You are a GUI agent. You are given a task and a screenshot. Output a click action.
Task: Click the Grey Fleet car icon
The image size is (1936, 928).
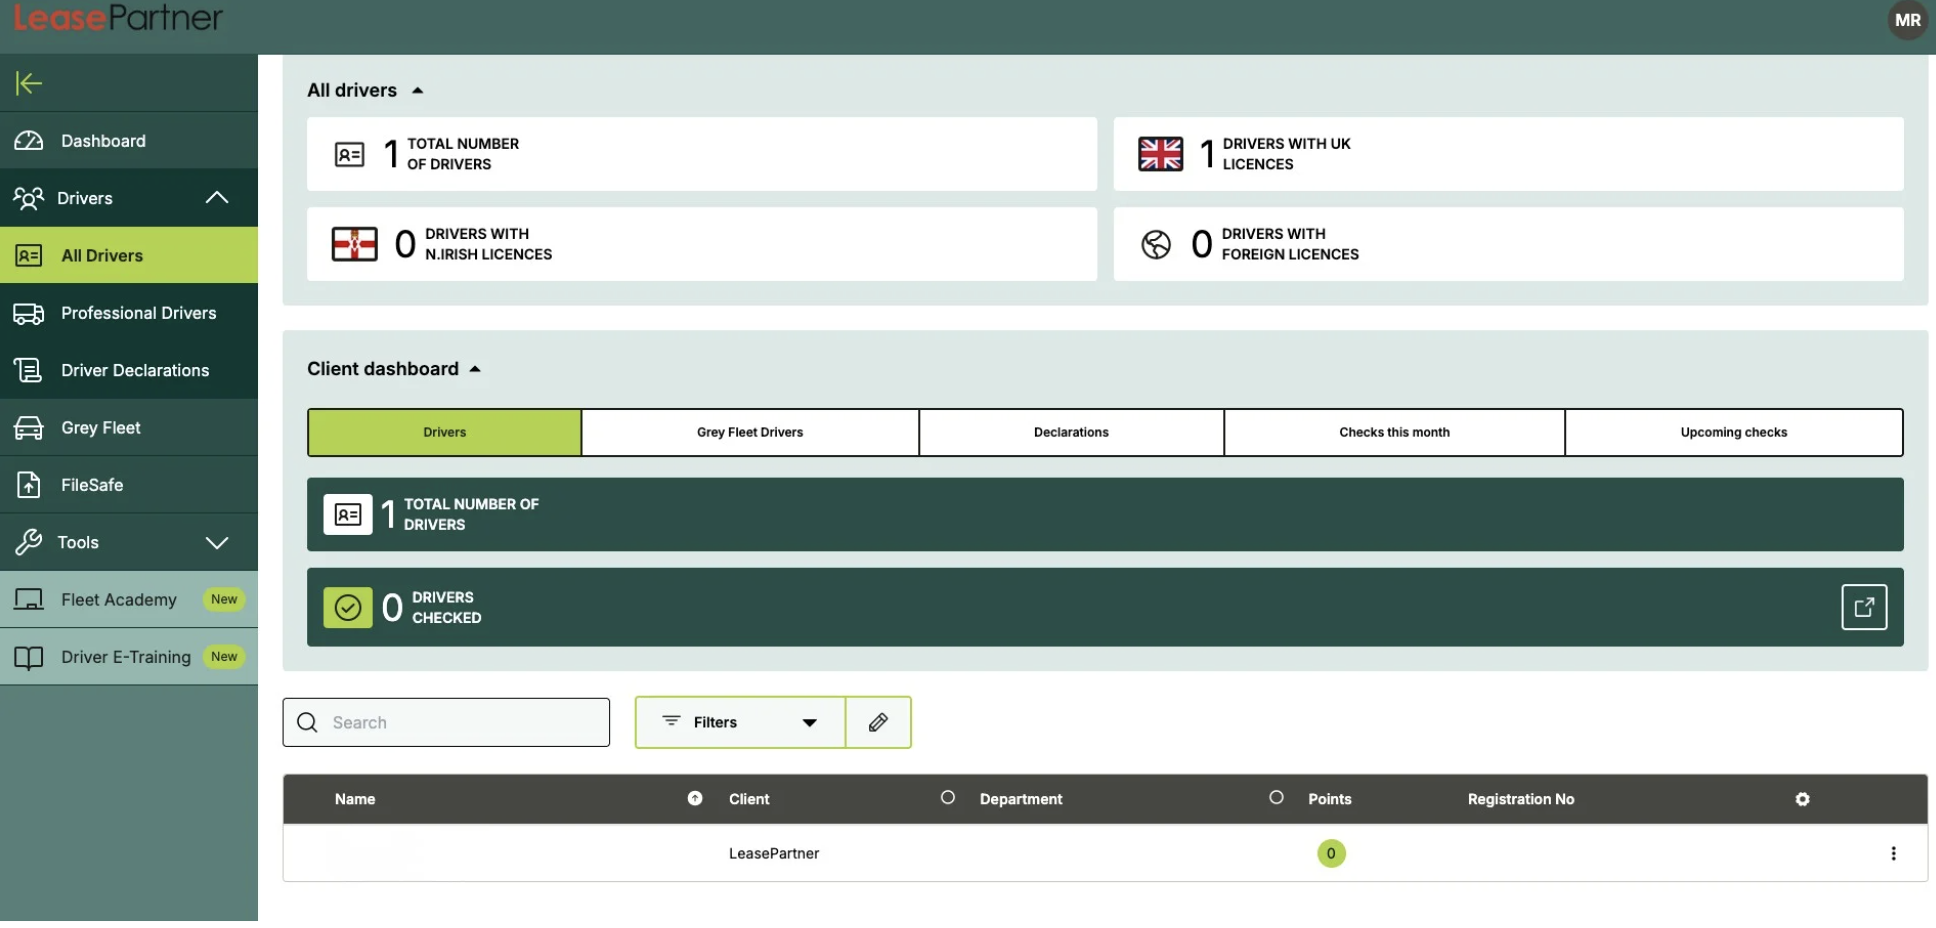click(x=29, y=428)
